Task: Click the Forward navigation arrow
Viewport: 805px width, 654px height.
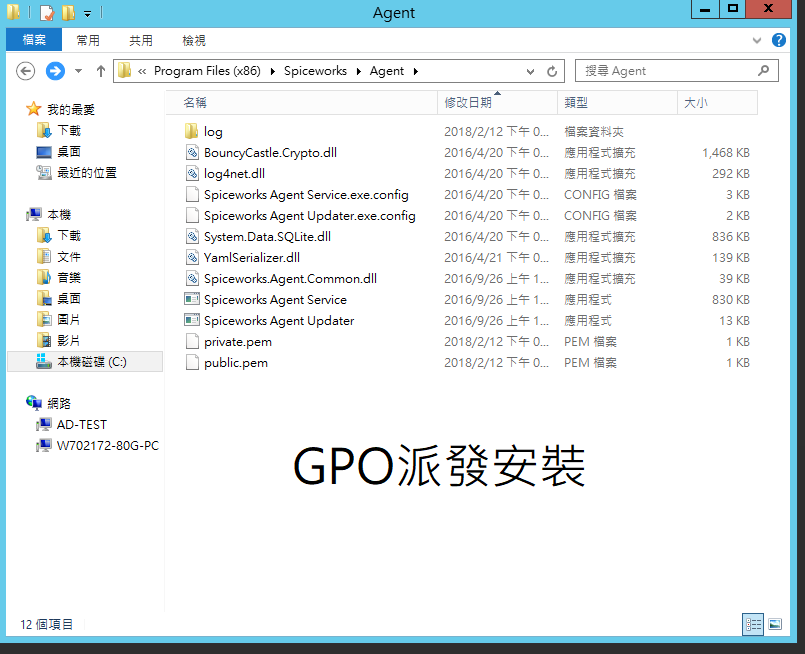Action: pos(55,71)
